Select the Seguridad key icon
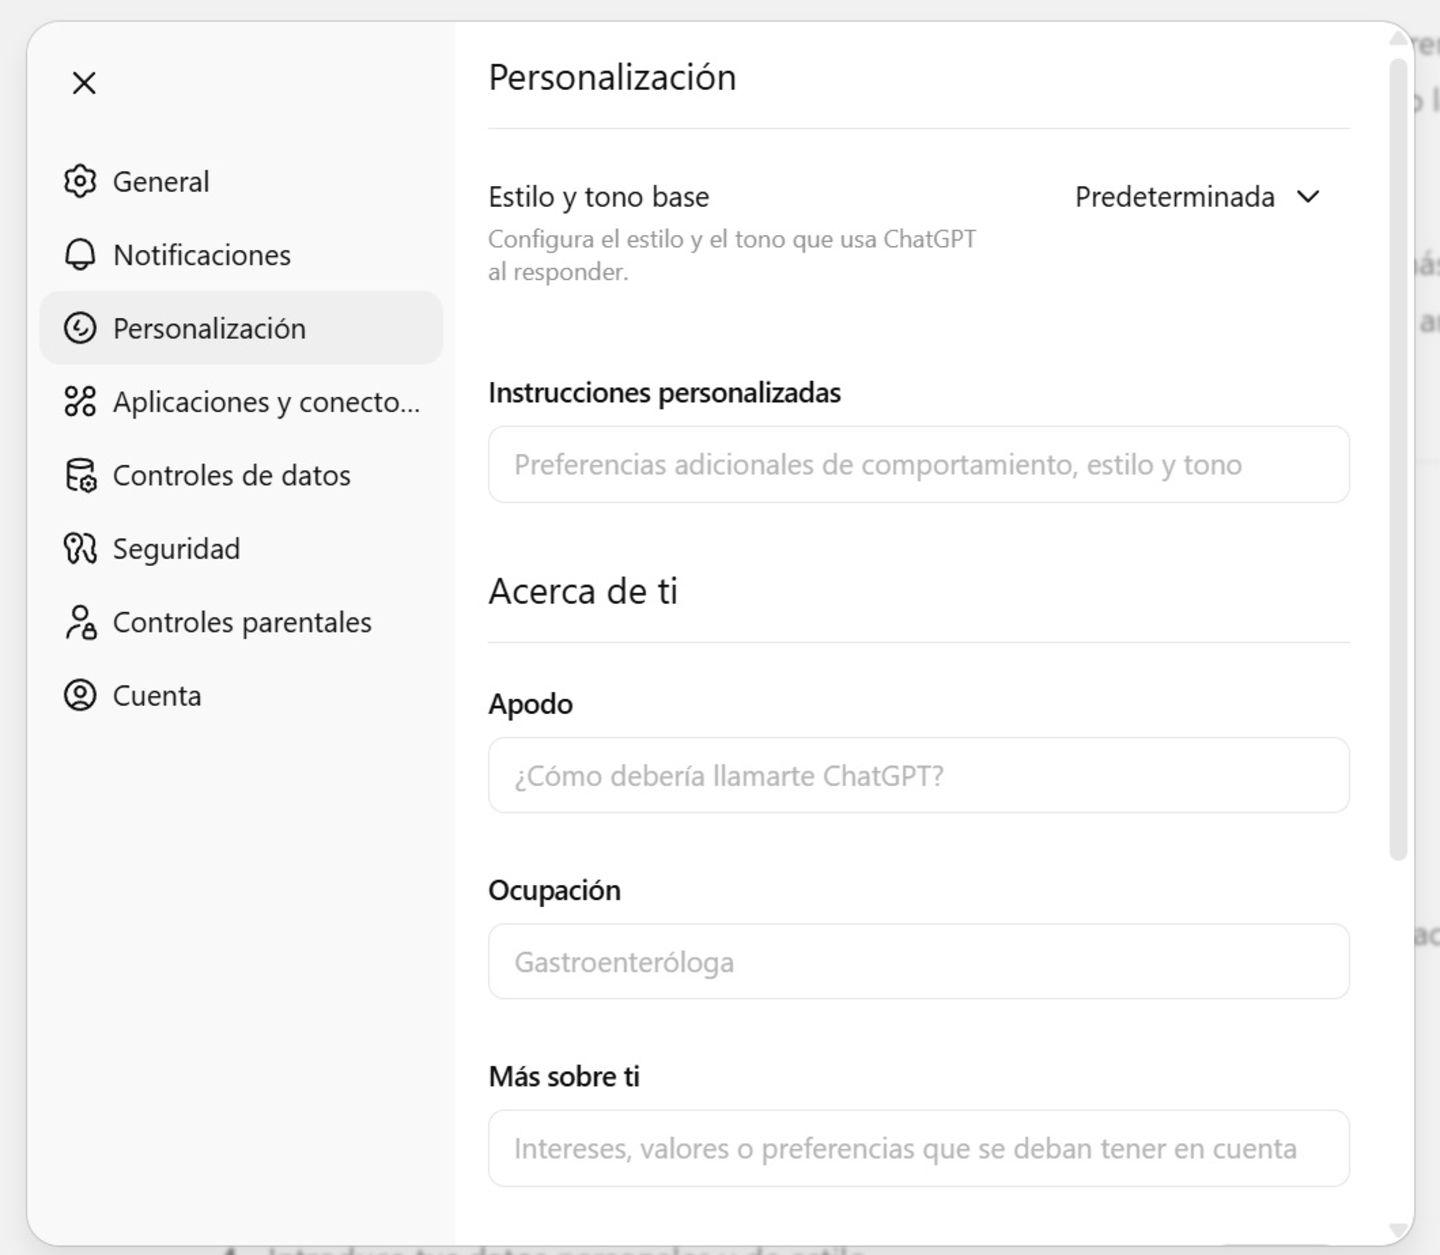The height and width of the screenshot is (1255, 1440). pyautogui.click(x=80, y=548)
